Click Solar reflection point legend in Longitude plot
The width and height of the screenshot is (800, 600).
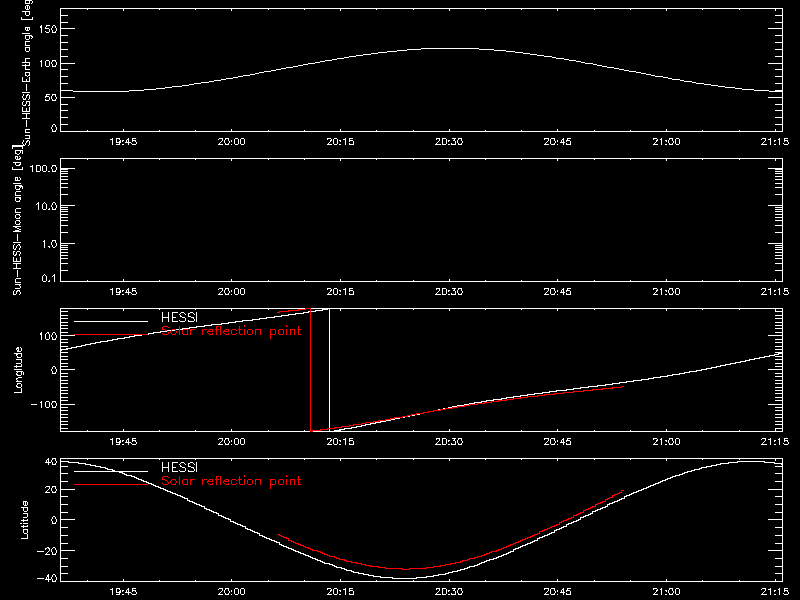[231, 331]
